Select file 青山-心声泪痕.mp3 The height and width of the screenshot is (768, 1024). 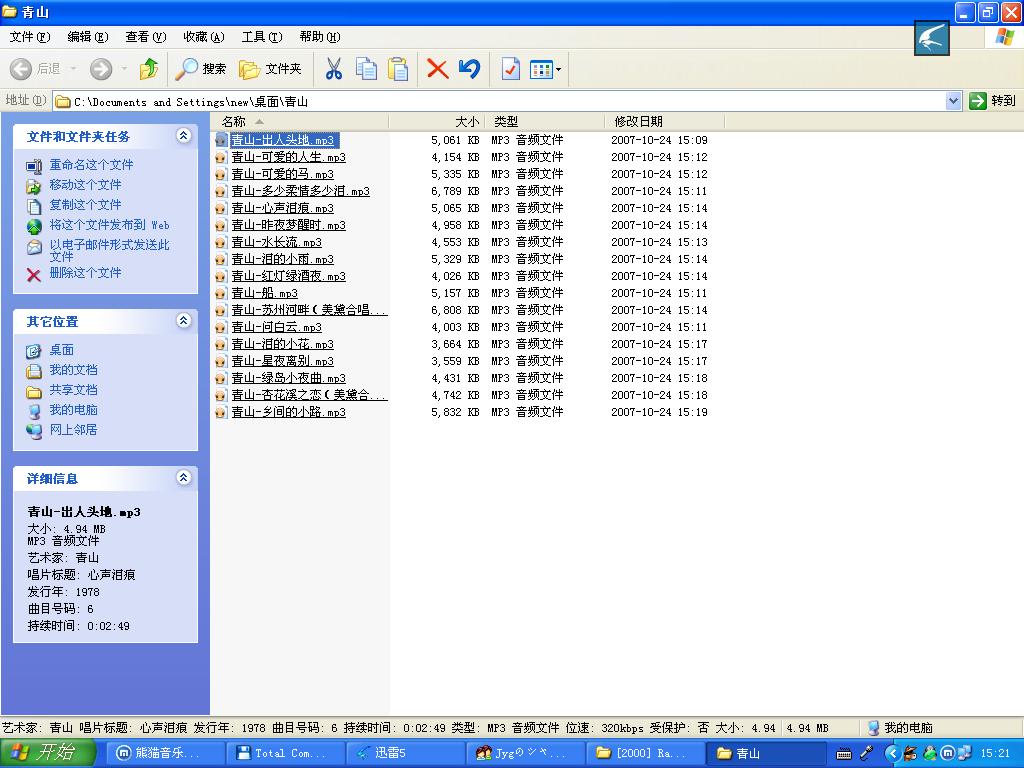[283, 208]
